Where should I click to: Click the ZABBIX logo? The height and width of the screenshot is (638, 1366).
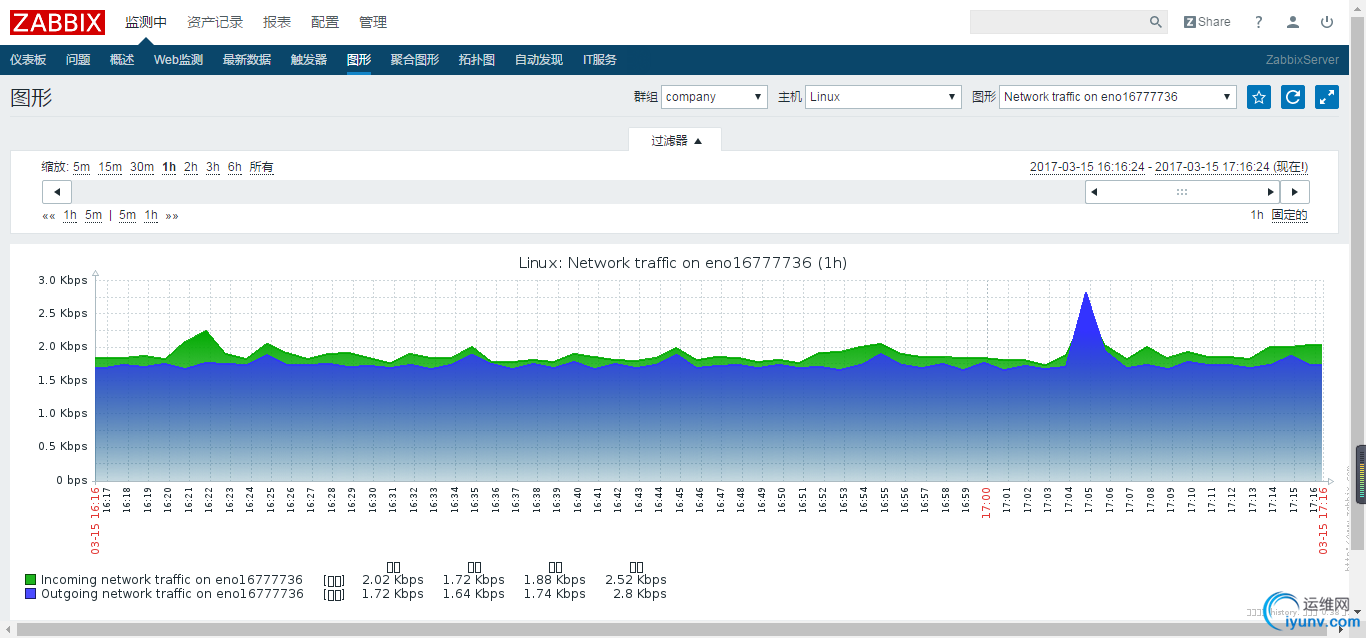point(58,22)
